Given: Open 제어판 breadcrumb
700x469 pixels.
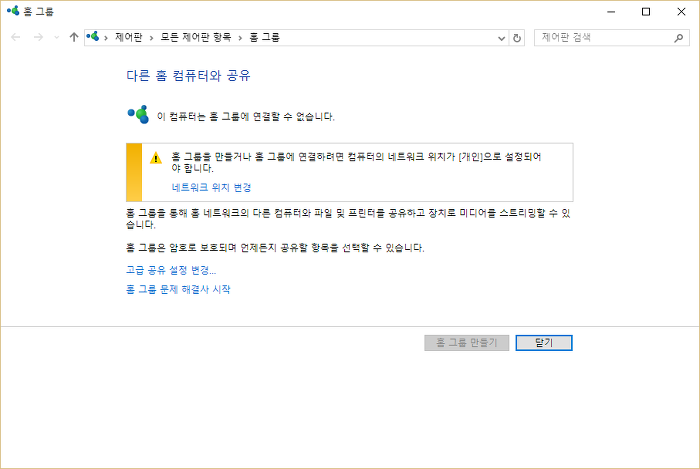Looking at the screenshot, I should pyautogui.click(x=129, y=37).
